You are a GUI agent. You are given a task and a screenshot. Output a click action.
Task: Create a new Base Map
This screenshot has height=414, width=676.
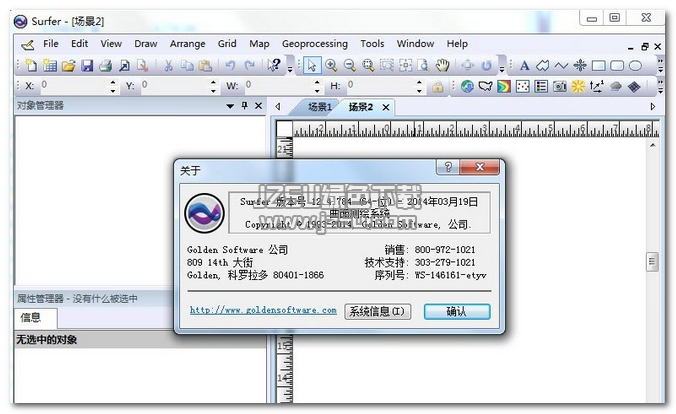[x=485, y=87]
